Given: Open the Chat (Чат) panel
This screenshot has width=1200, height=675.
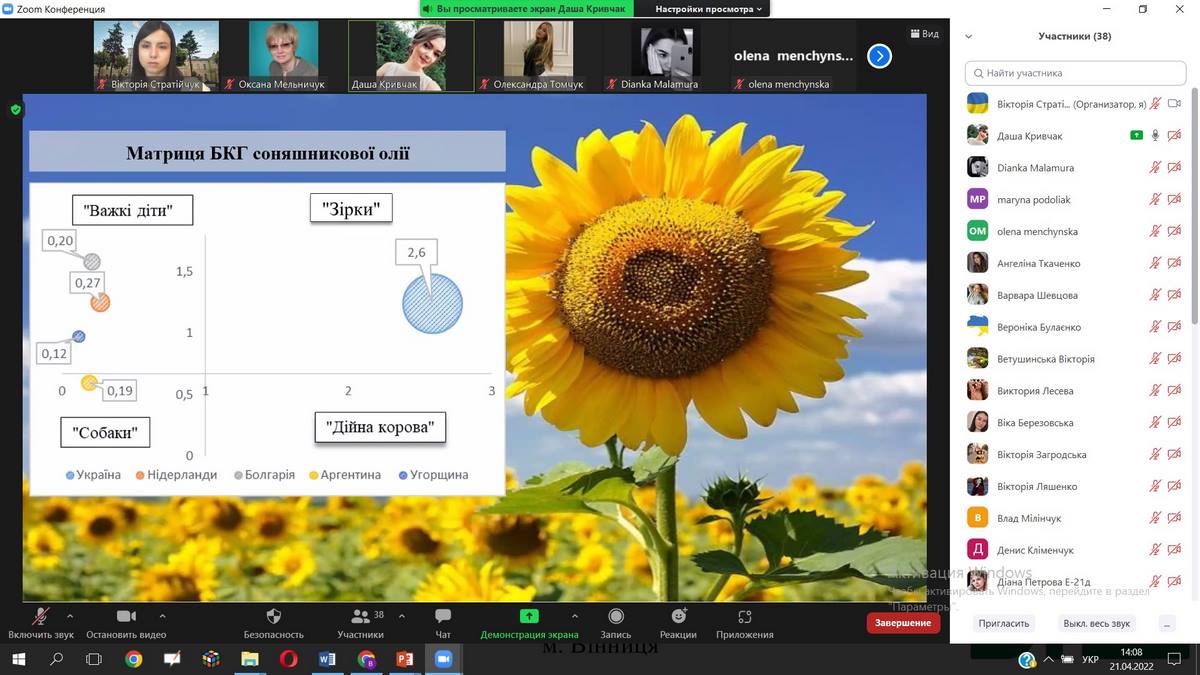Looking at the screenshot, I should pyautogui.click(x=443, y=616).
